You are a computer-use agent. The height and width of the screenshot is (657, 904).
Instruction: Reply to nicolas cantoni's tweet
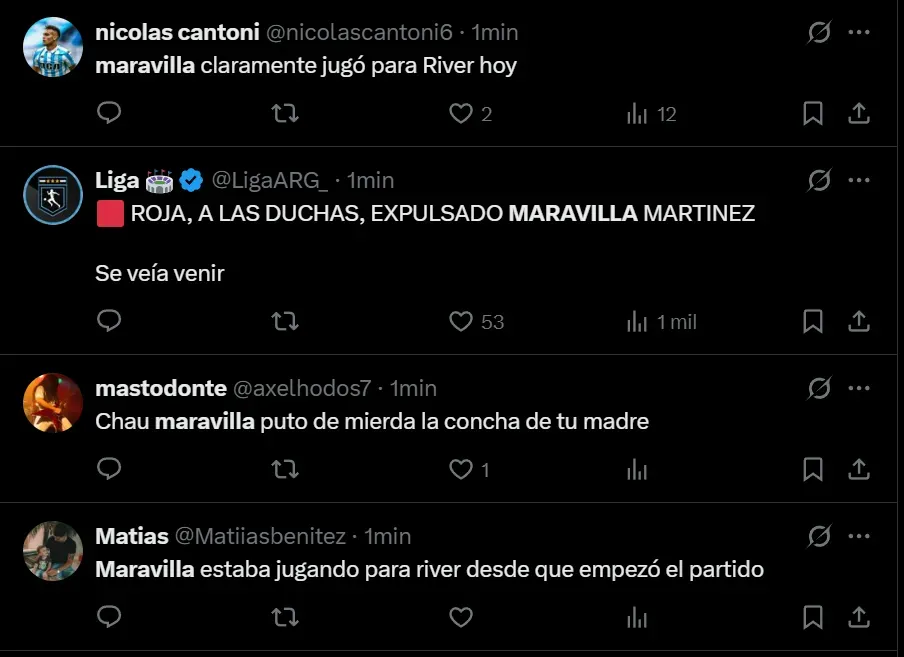click(x=109, y=114)
